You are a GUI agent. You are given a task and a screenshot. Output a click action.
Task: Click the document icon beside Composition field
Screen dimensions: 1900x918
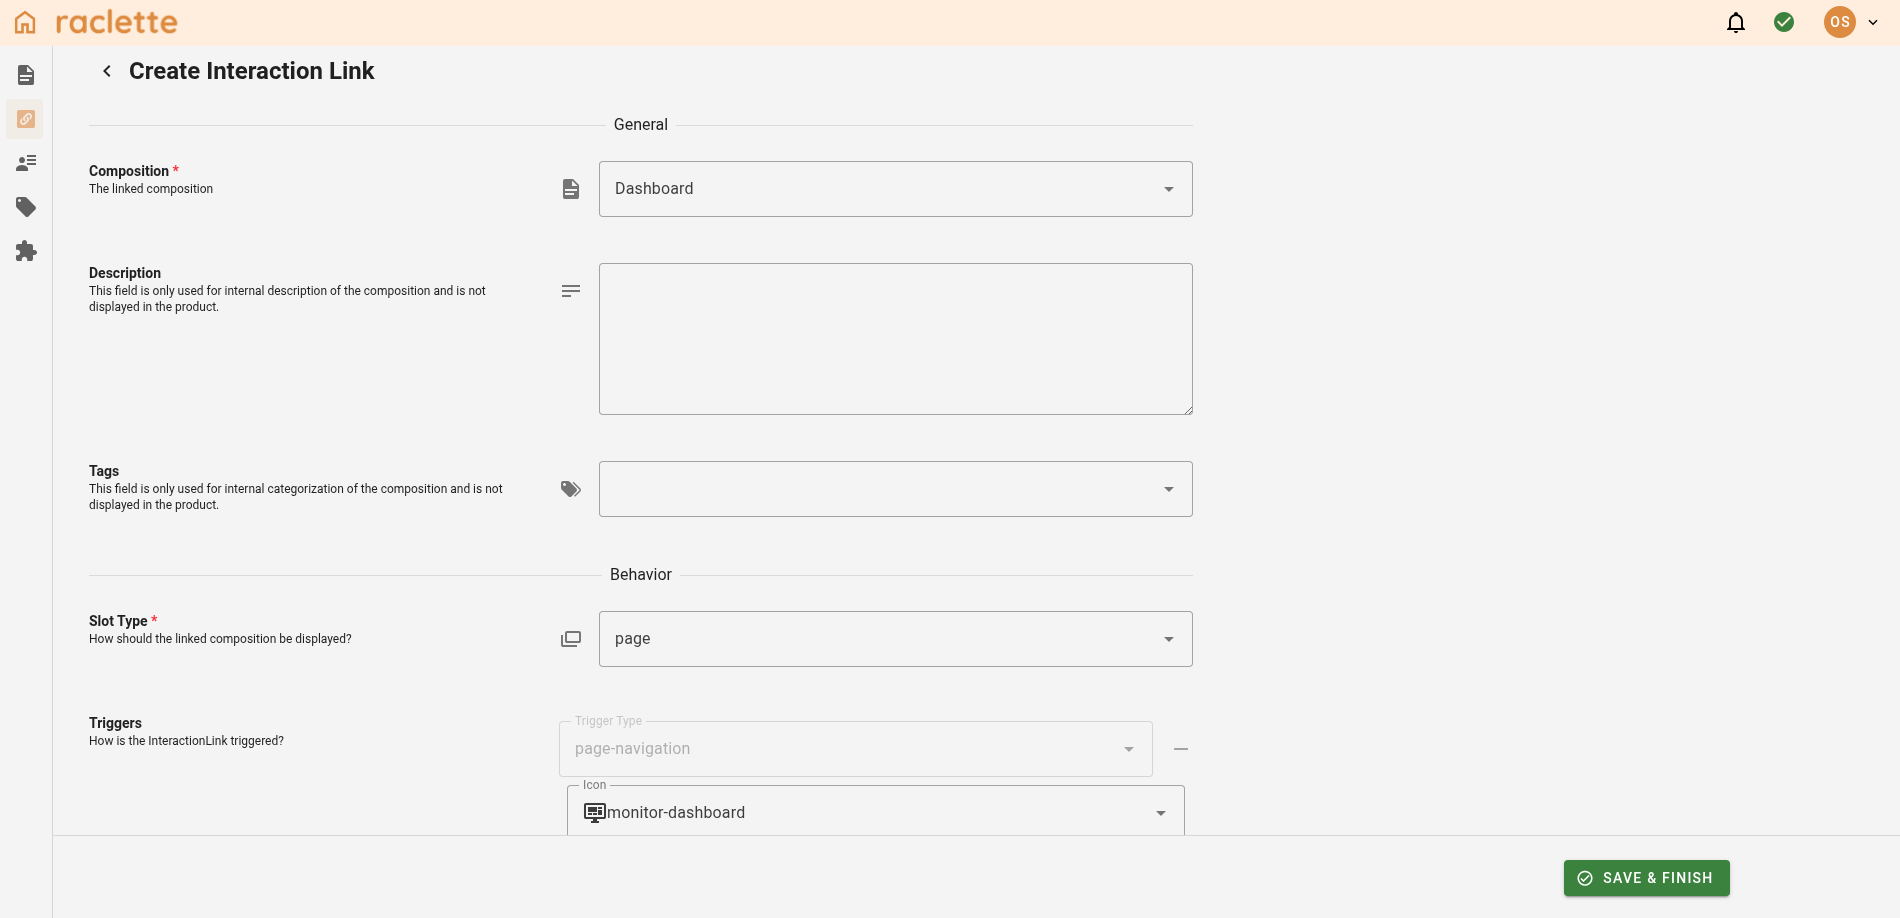pyautogui.click(x=570, y=188)
